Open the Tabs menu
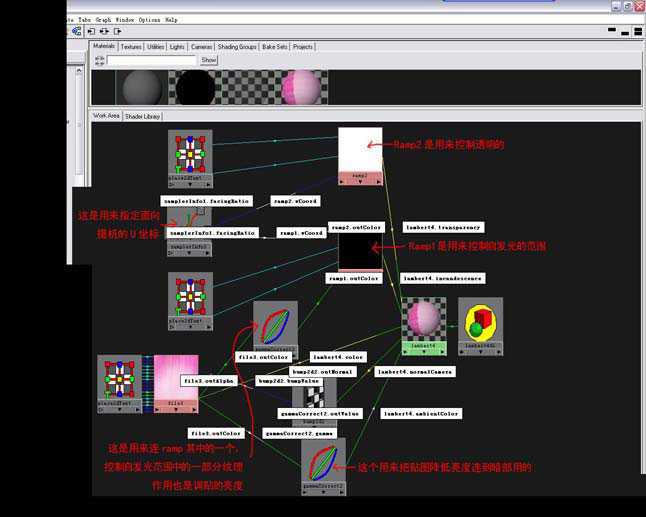The image size is (646, 517). point(84,20)
